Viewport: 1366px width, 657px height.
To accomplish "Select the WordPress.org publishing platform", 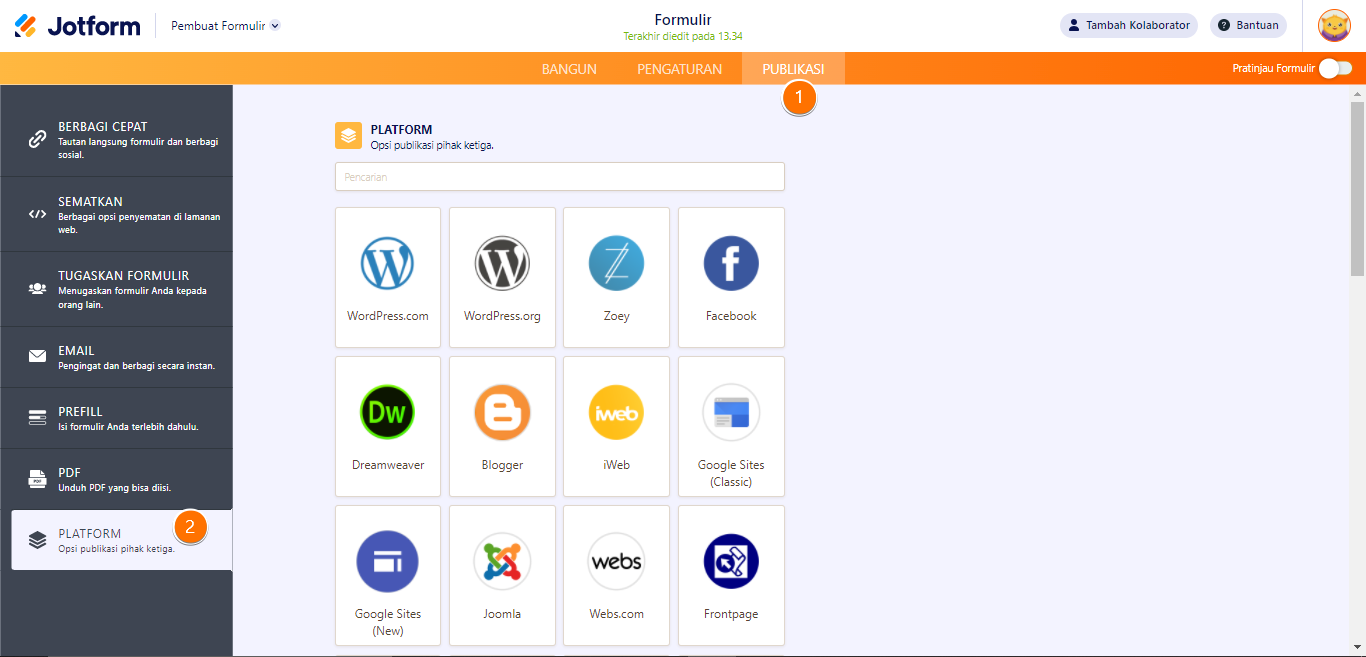I will tap(502, 277).
